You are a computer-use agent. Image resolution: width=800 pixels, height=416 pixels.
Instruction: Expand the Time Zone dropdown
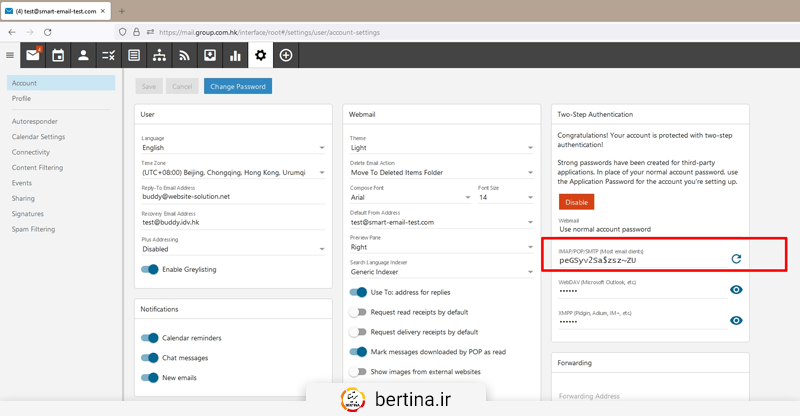click(233, 173)
